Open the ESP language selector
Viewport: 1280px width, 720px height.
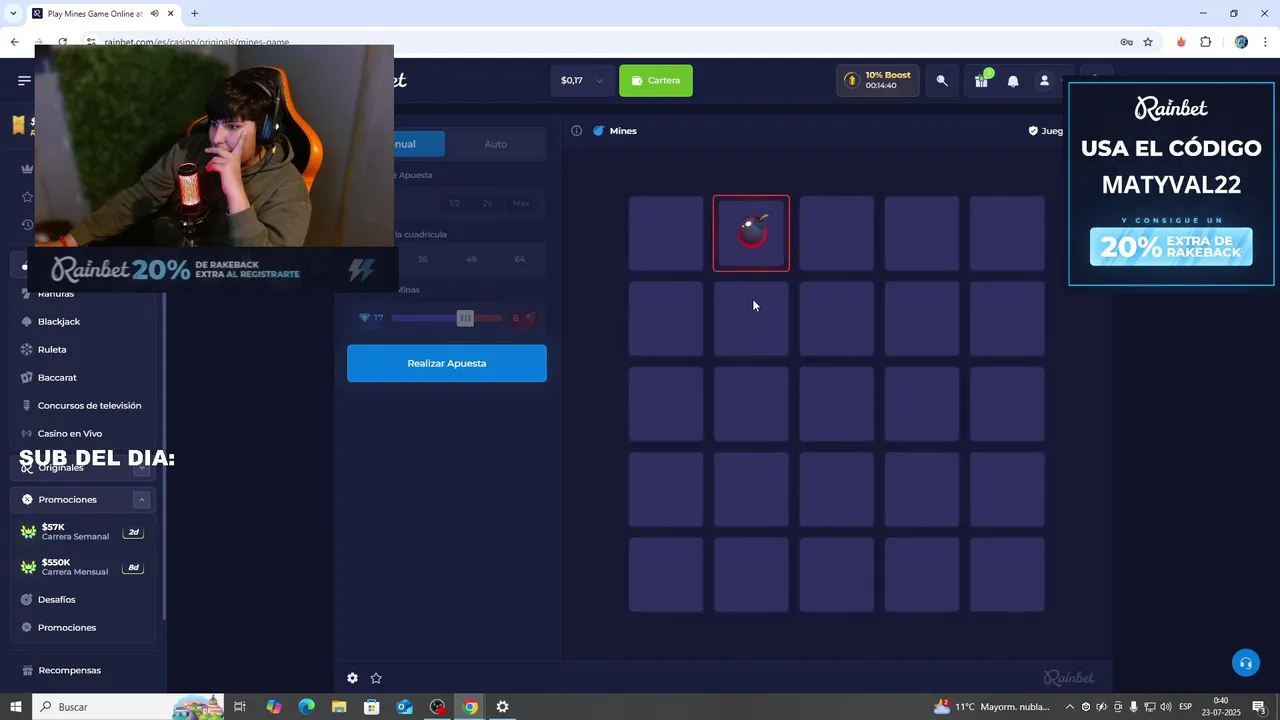pos(1185,707)
